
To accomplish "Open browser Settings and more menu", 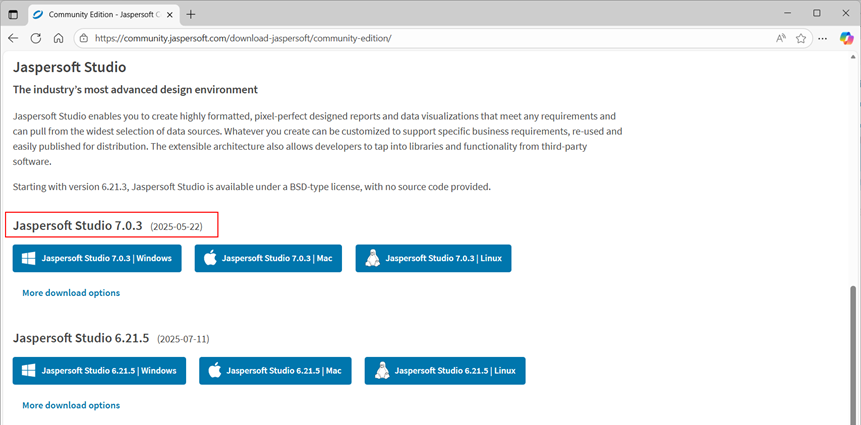I will pyautogui.click(x=822, y=38).
